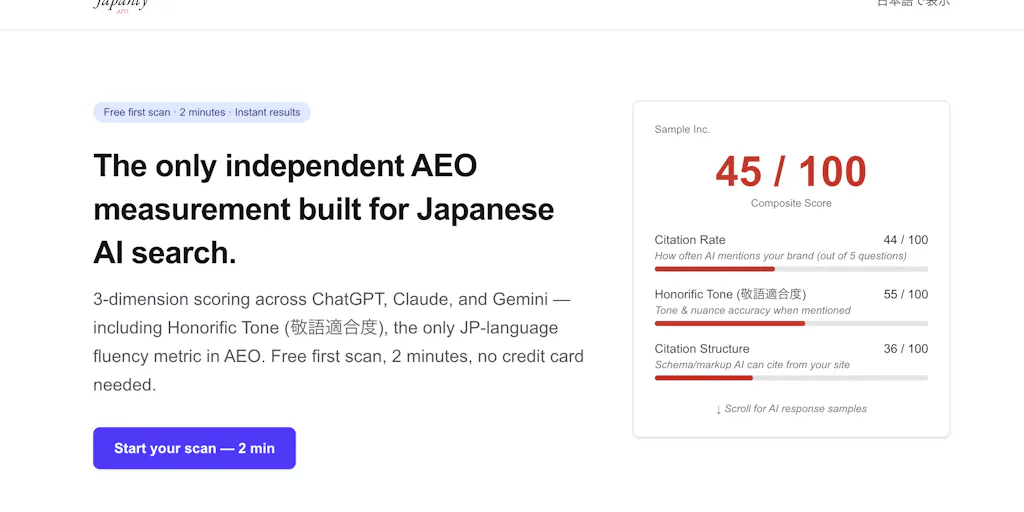Click the Citation Rate label
1024x512 pixels.
pyautogui.click(x=690, y=240)
